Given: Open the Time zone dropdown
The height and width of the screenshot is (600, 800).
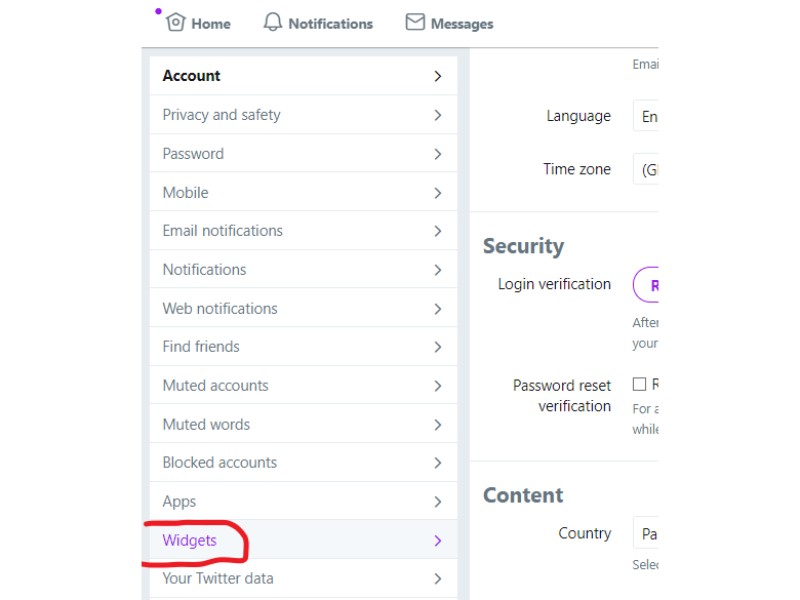Looking at the screenshot, I should coord(646,169).
